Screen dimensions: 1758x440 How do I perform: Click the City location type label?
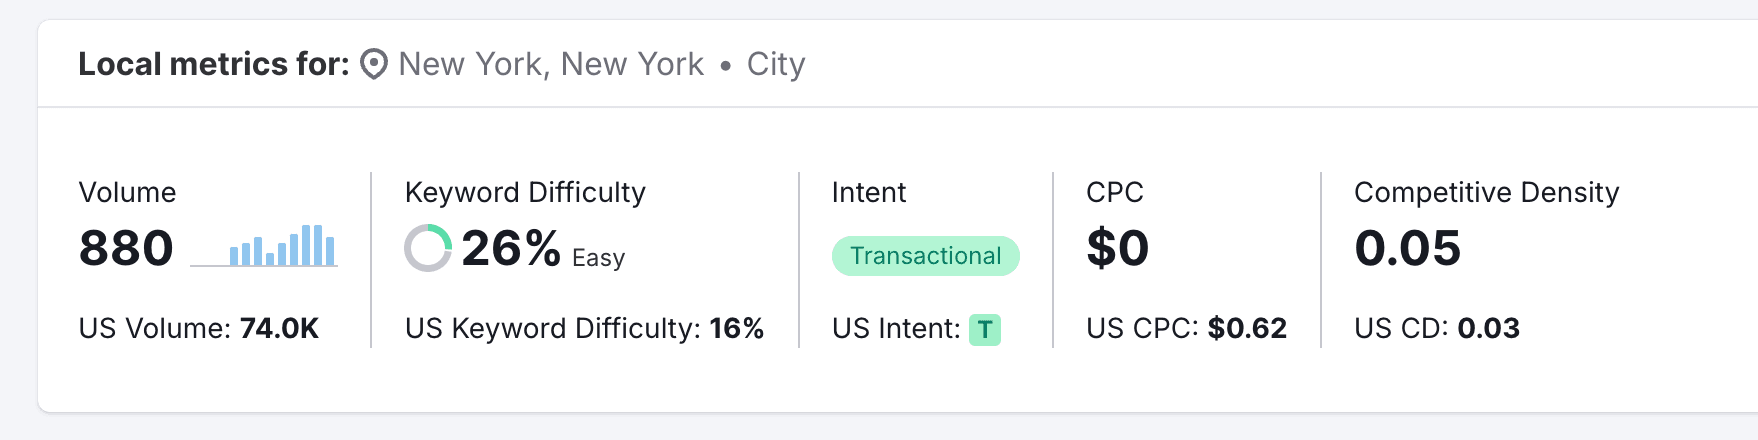(x=776, y=64)
